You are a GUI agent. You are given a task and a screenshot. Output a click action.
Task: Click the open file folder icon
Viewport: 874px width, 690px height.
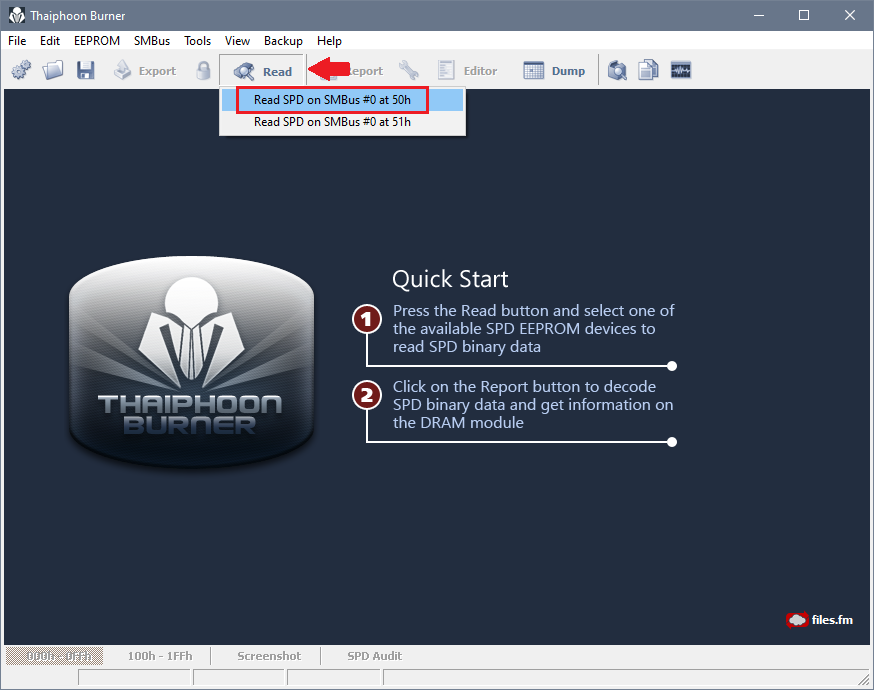point(53,71)
